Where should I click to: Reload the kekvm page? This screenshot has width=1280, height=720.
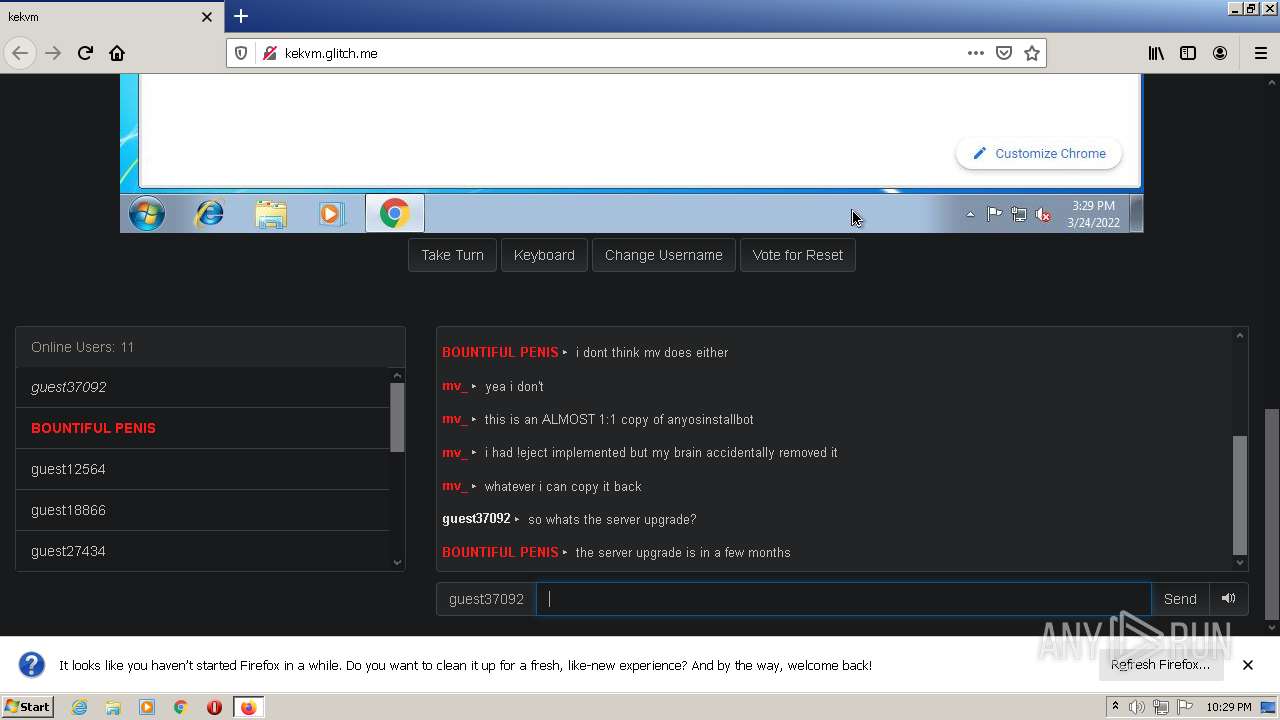(x=85, y=53)
